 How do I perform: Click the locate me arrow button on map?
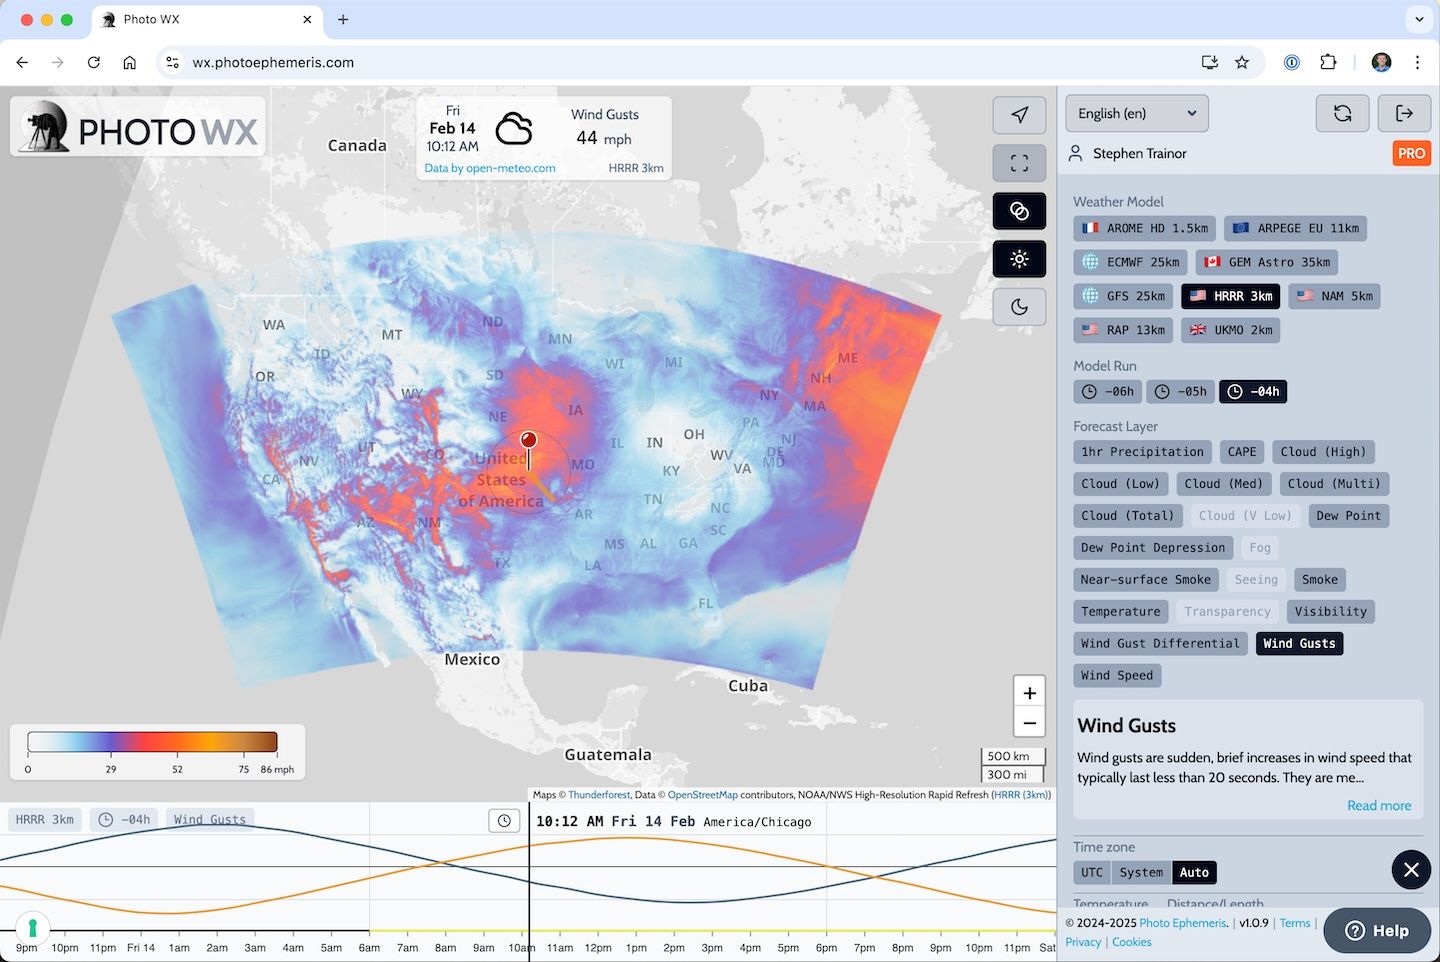[1019, 115]
